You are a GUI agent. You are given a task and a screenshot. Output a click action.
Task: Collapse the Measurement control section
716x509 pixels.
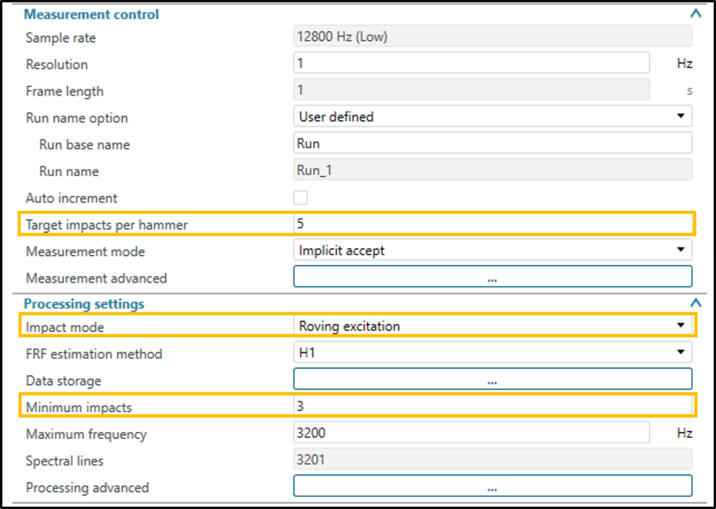pyautogui.click(x=696, y=14)
